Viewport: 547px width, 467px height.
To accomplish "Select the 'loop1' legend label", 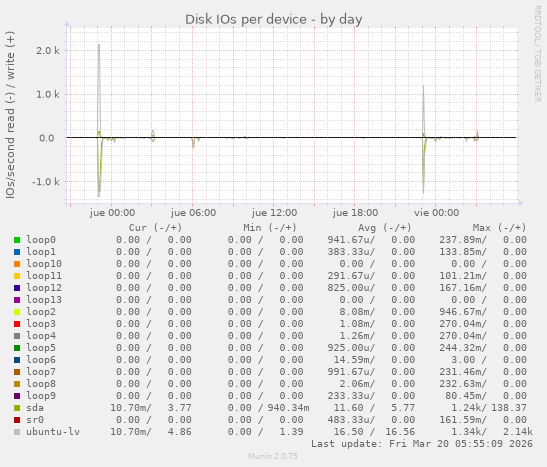I will point(41,252).
